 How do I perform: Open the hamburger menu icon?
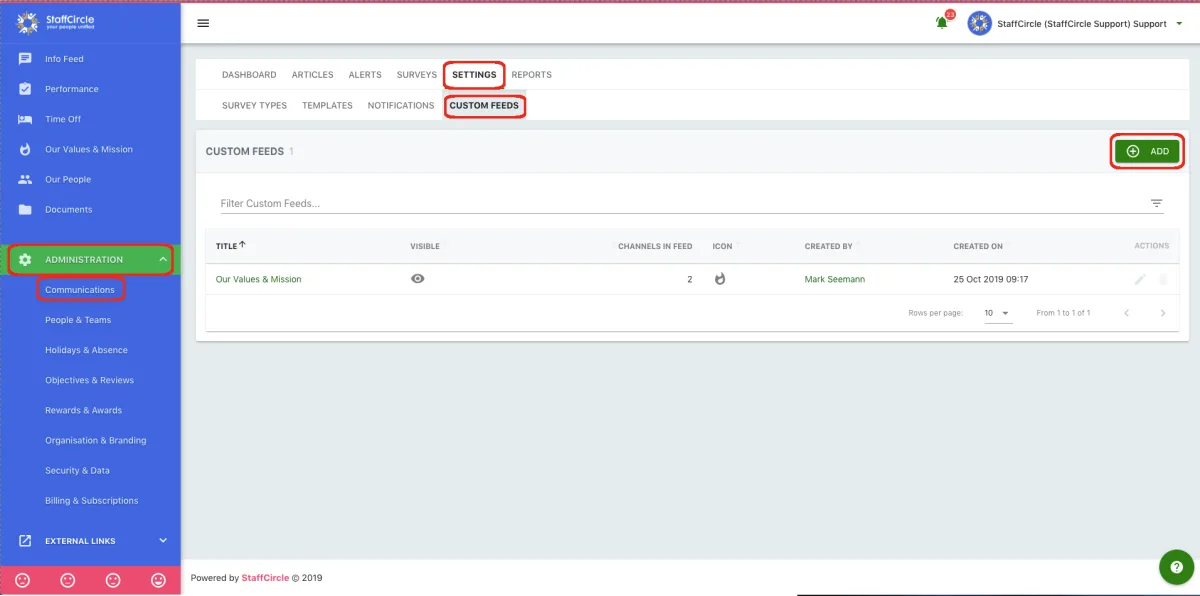coord(203,23)
